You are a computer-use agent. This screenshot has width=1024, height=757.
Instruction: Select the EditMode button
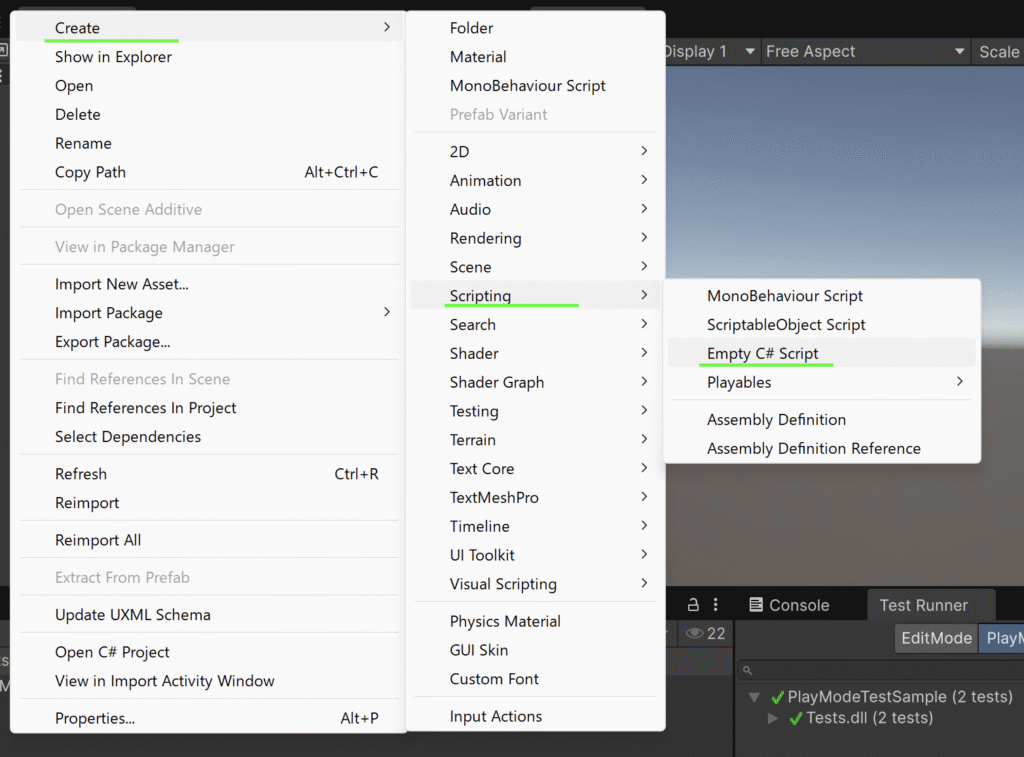pos(936,637)
